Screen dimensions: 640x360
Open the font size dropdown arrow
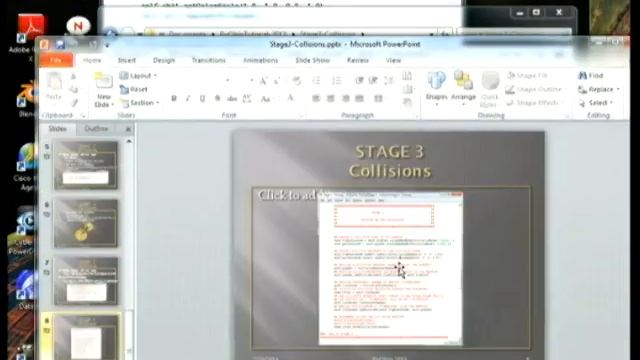click(251, 81)
